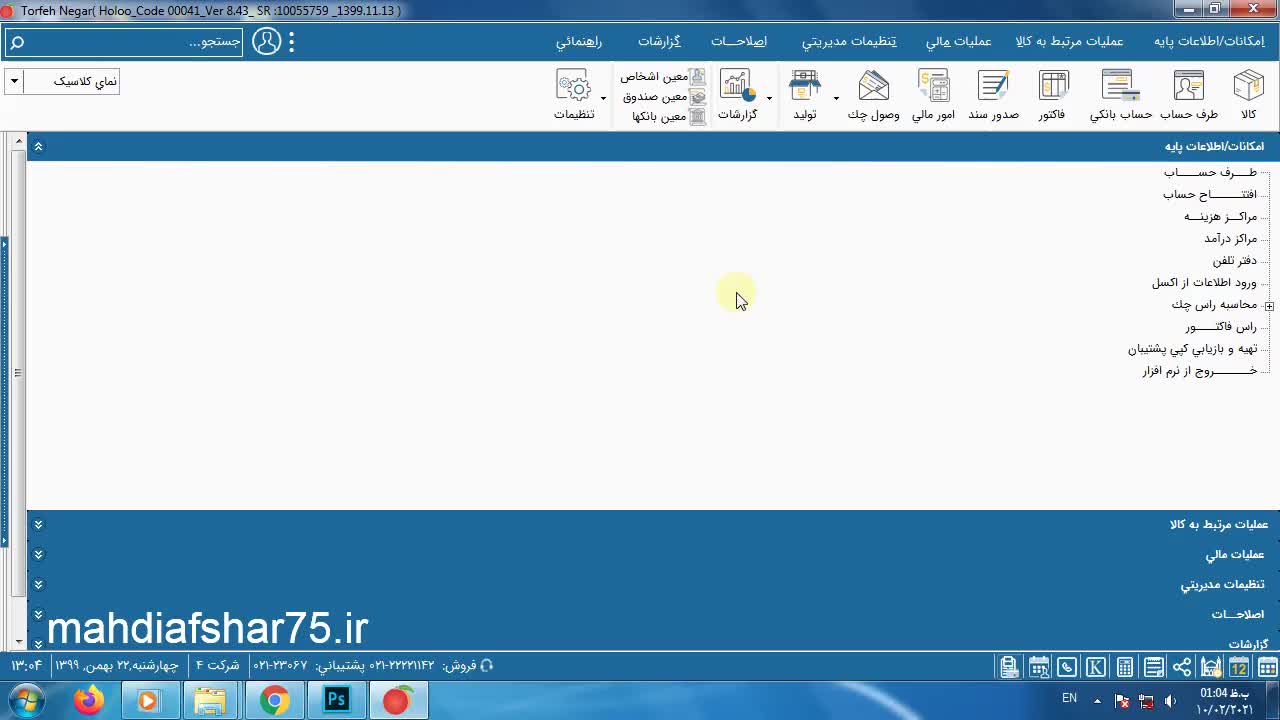Open the mosque icon in status bar
Viewport: 1280px width, 720px height.
point(1211,667)
